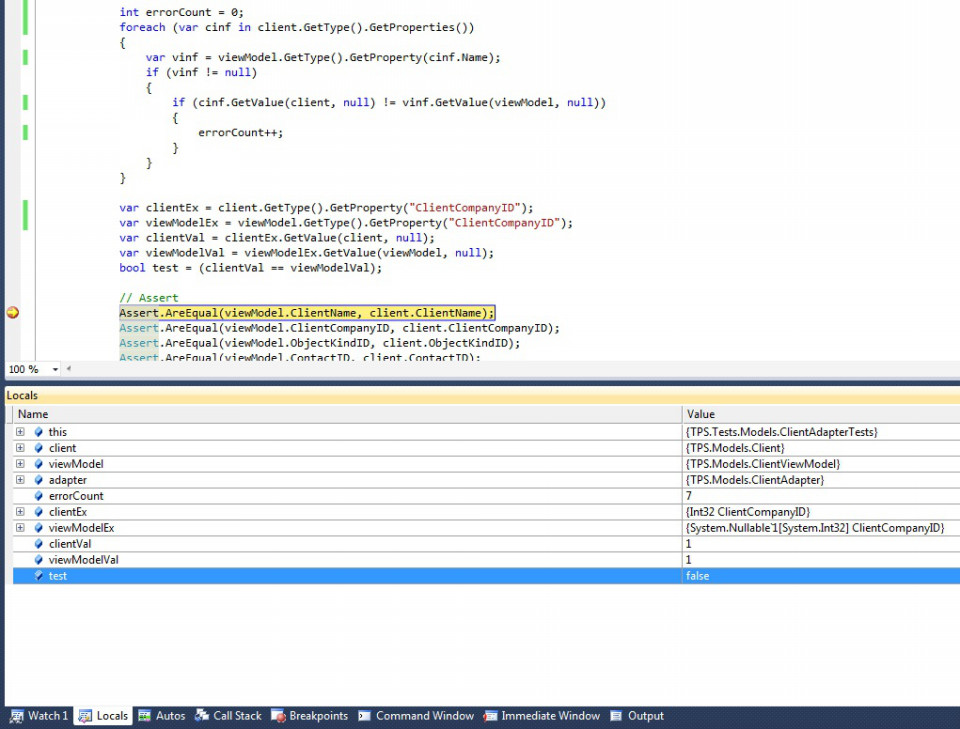960x729 pixels.
Task: Click the variable icon next to viewModelVal
Action: tap(38, 560)
